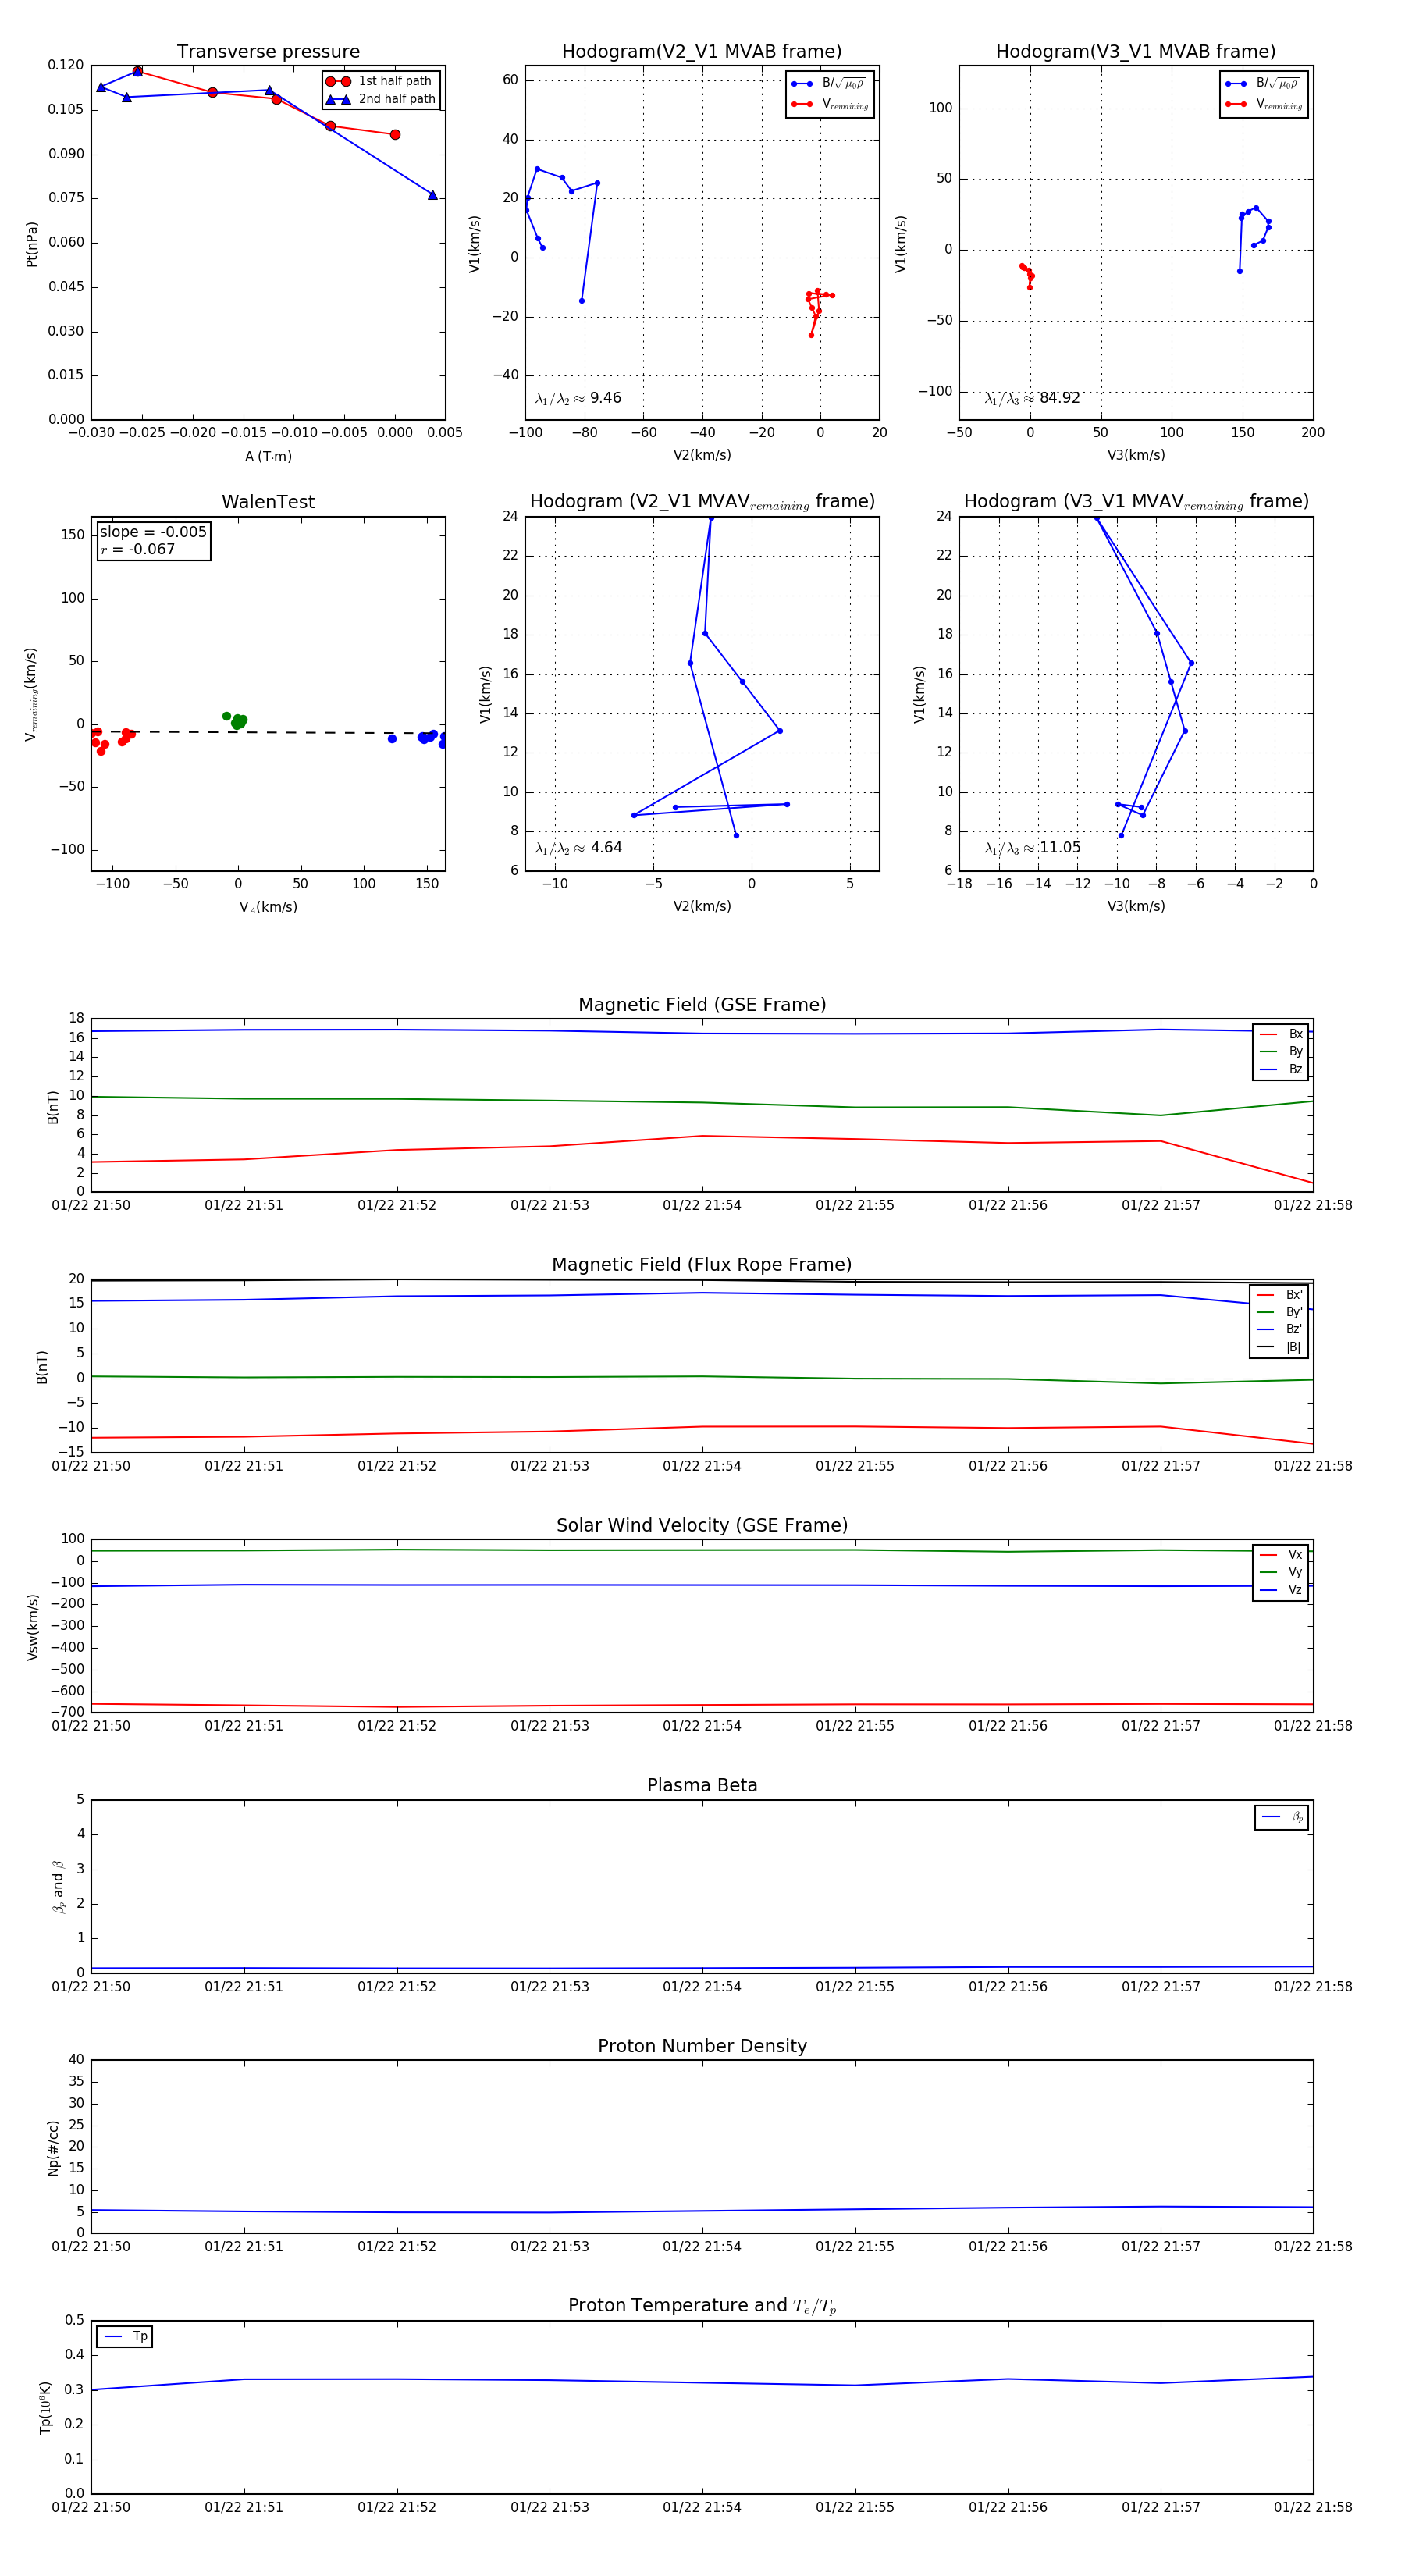
Task: Click the βp legend entry in Plasma Beta
Action: point(1283,1817)
